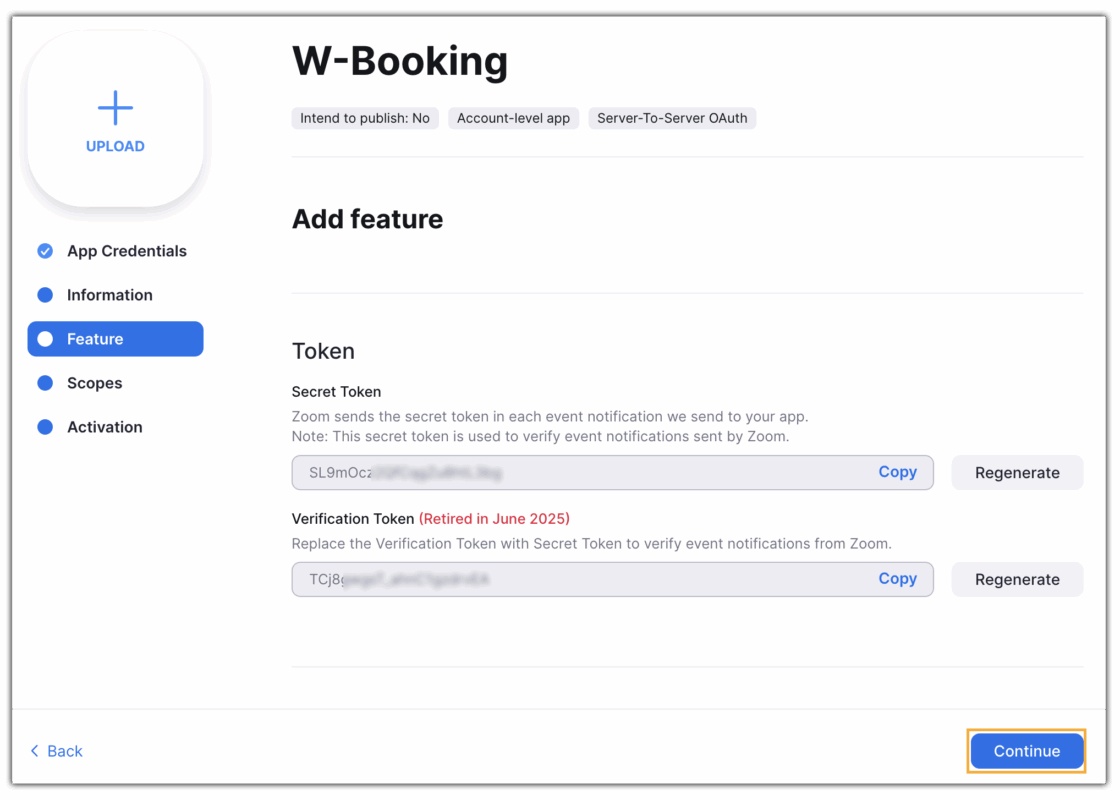
Task: Copy the Secret Token
Action: 897,472
